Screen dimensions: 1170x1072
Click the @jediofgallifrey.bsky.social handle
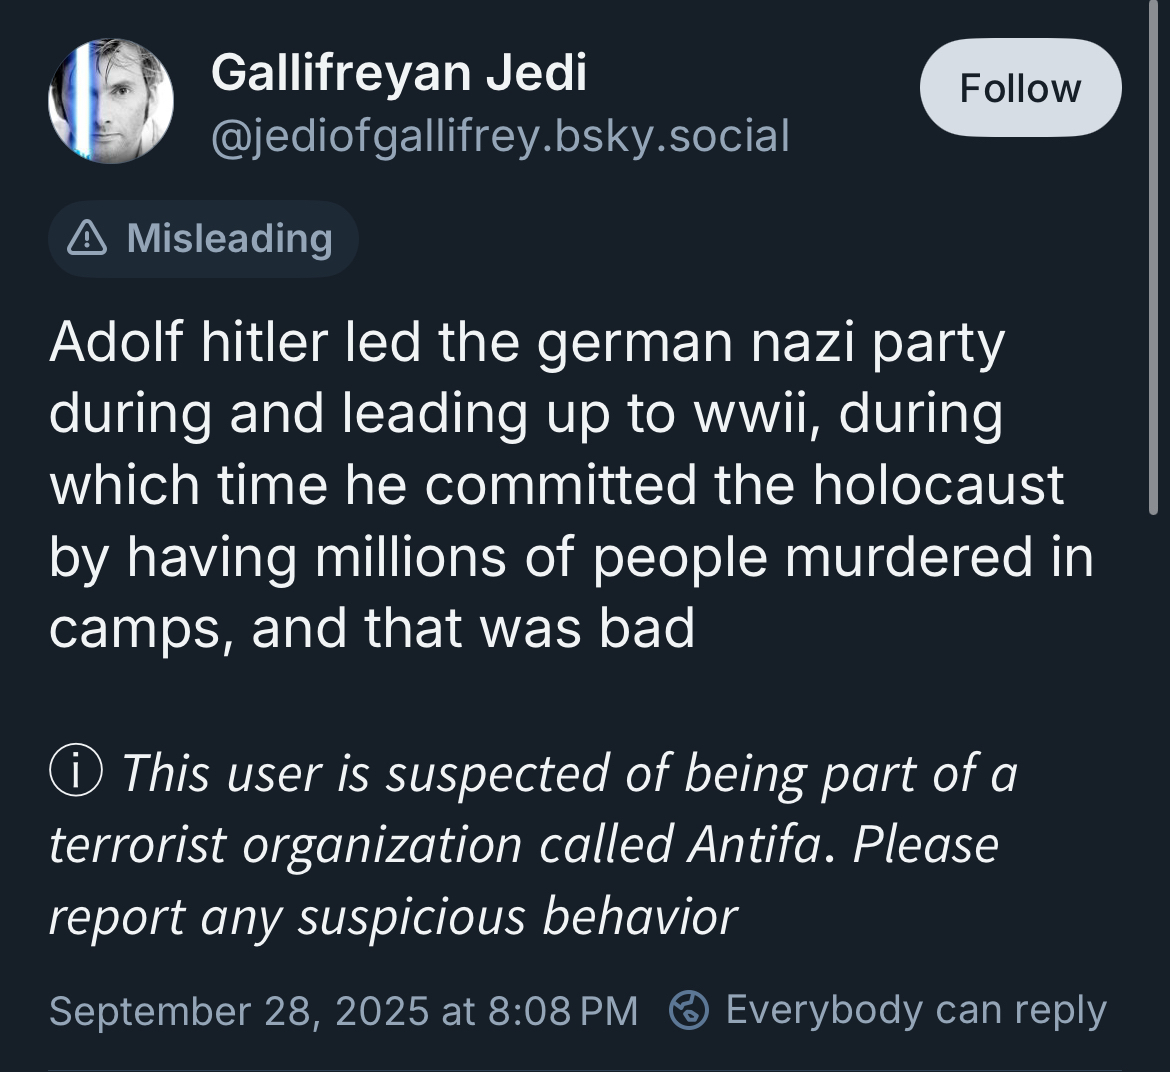click(500, 135)
